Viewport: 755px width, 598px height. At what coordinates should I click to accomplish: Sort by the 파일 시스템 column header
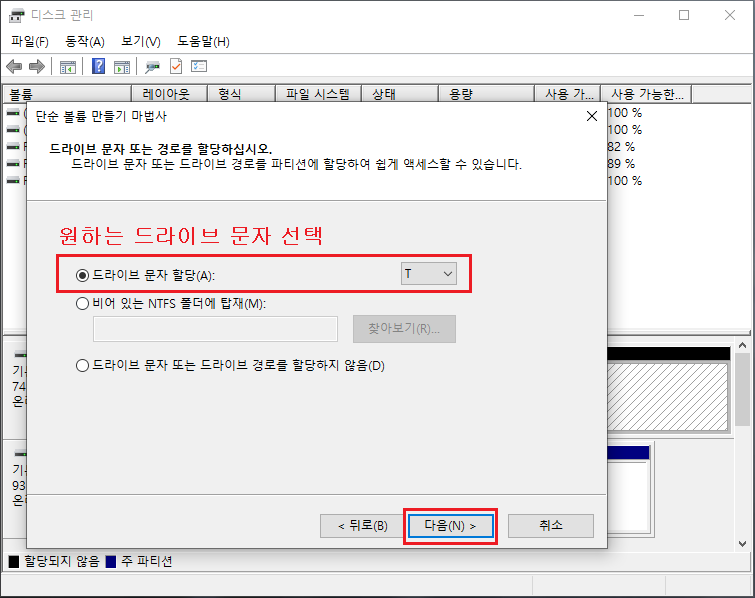pyautogui.click(x=318, y=94)
